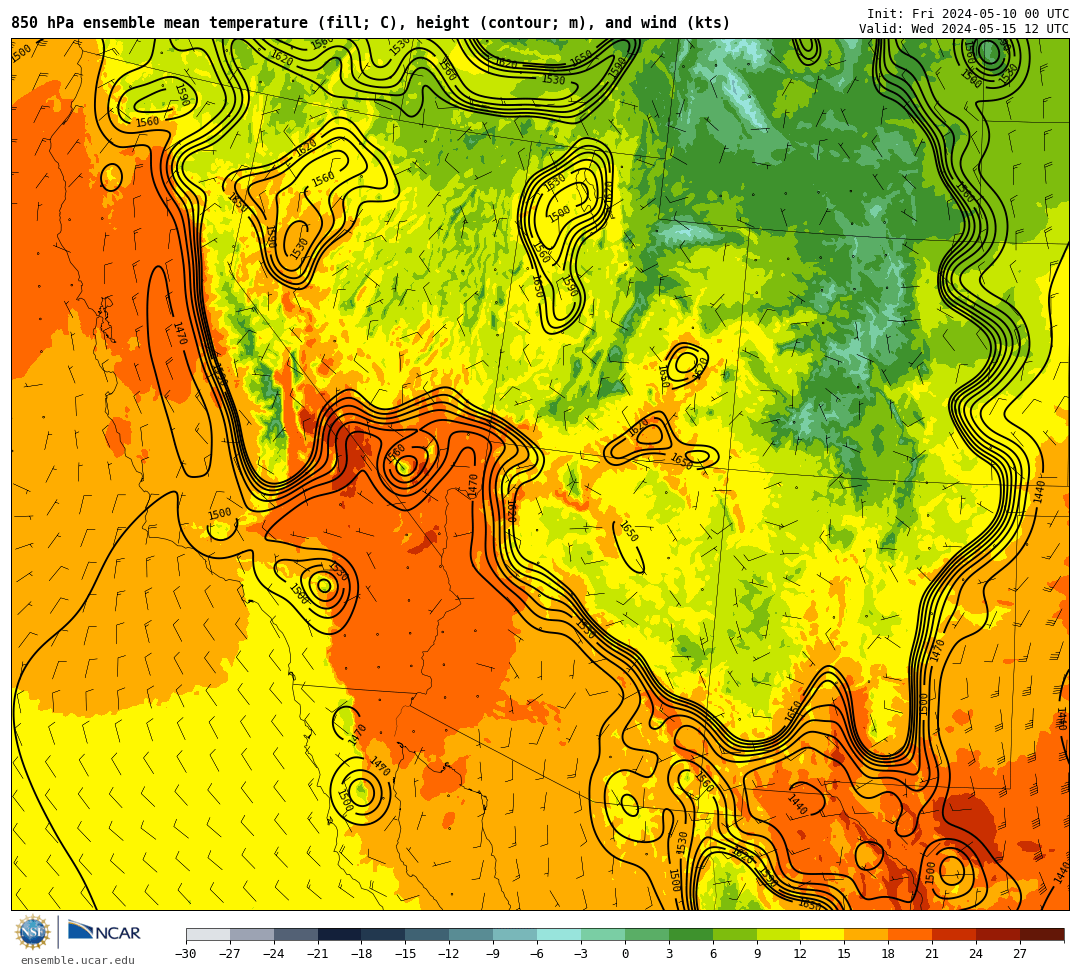Click the colorbar swatch between -15 and -12
The image size is (1080, 973).
pyautogui.click(x=428, y=934)
